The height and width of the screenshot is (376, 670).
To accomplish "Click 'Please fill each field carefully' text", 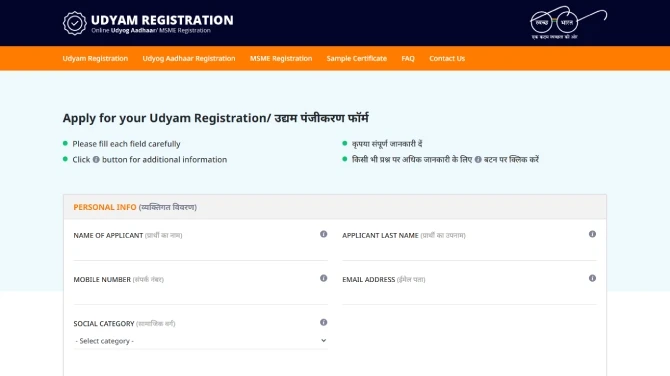I will click(126, 144).
